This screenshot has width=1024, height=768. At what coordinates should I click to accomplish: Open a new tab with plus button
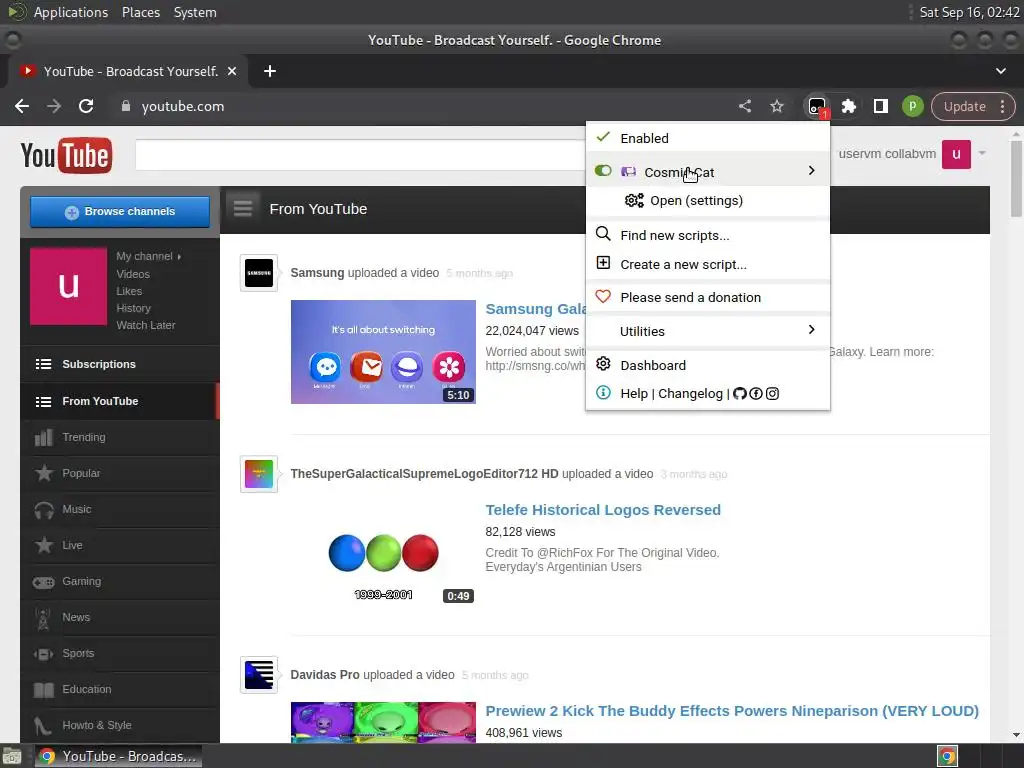tap(270, 71)
